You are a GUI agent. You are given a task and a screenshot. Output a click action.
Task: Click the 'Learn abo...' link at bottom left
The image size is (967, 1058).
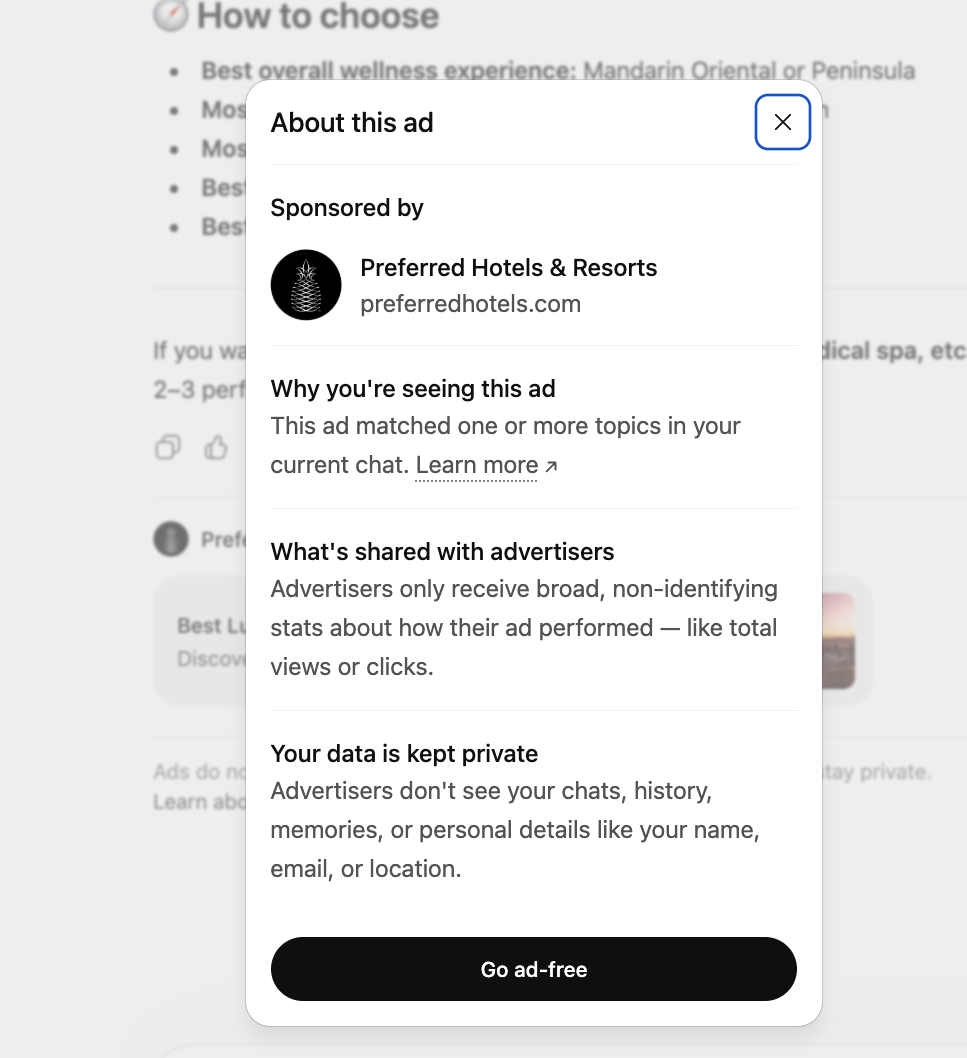coord(183,801)
